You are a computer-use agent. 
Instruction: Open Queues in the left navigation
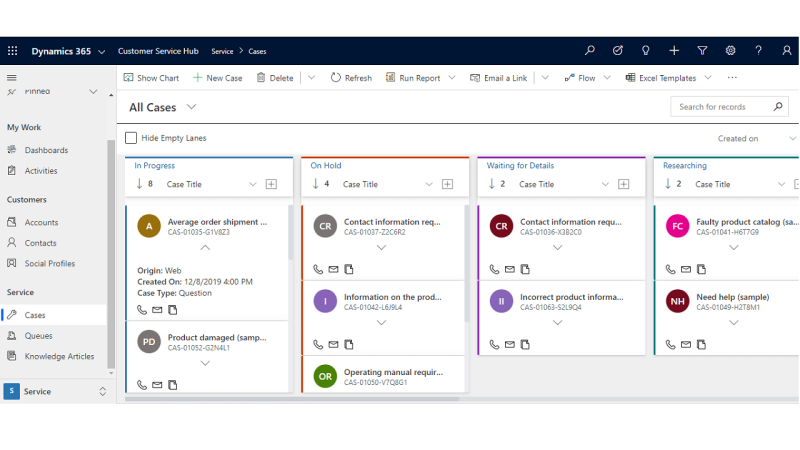pos(38,336)
